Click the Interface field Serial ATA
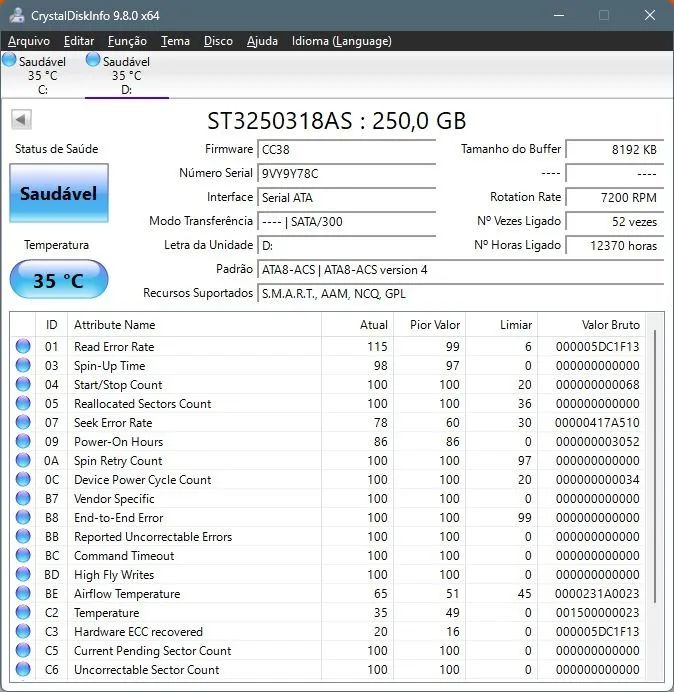 [347, 197]
